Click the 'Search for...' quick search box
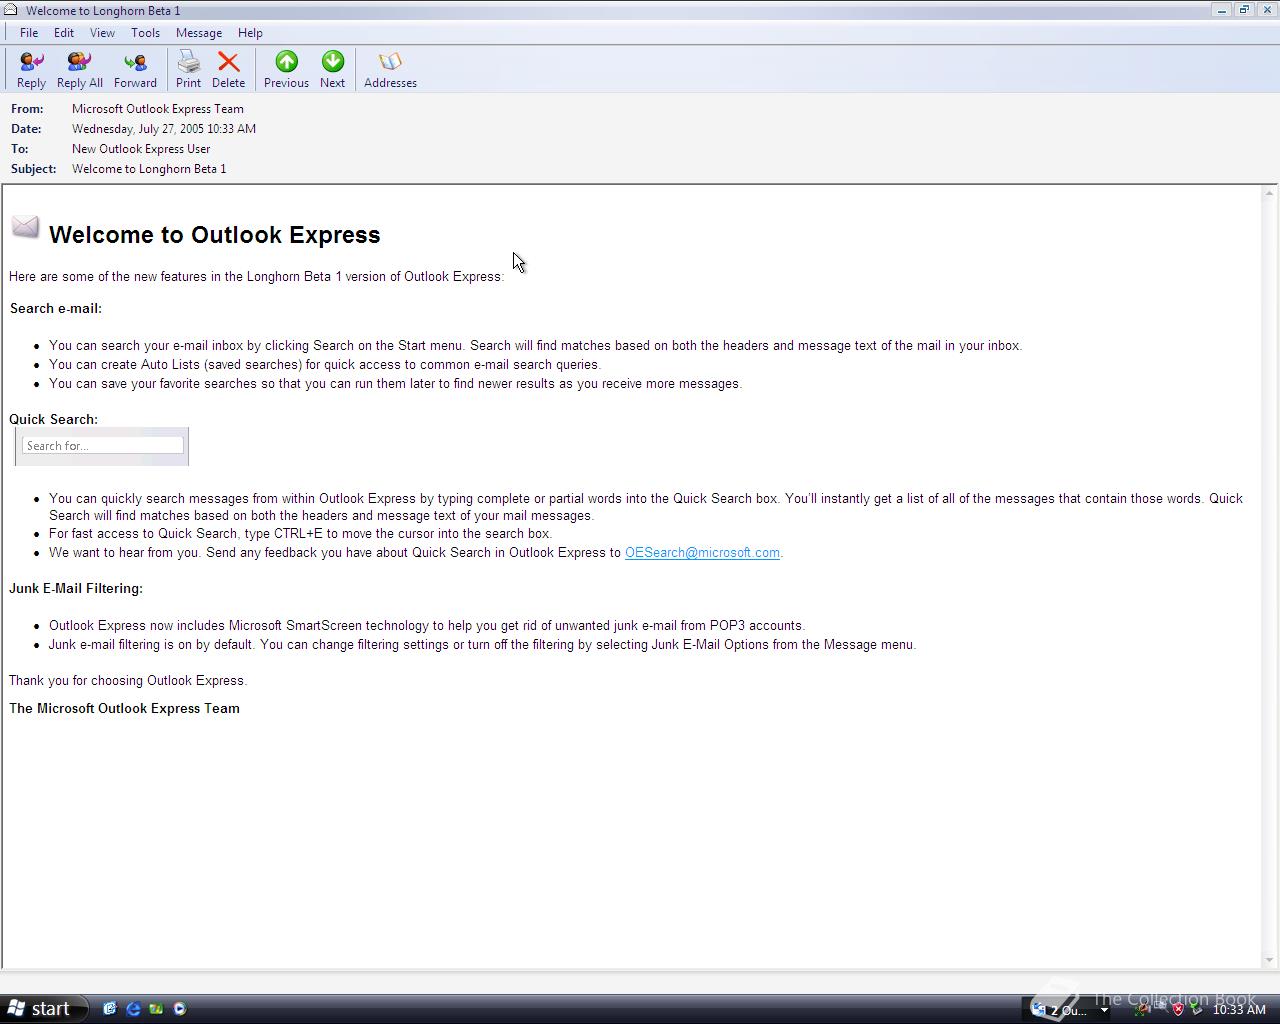This screenshot has width=1280, height=1024. [x=103, y=446]
